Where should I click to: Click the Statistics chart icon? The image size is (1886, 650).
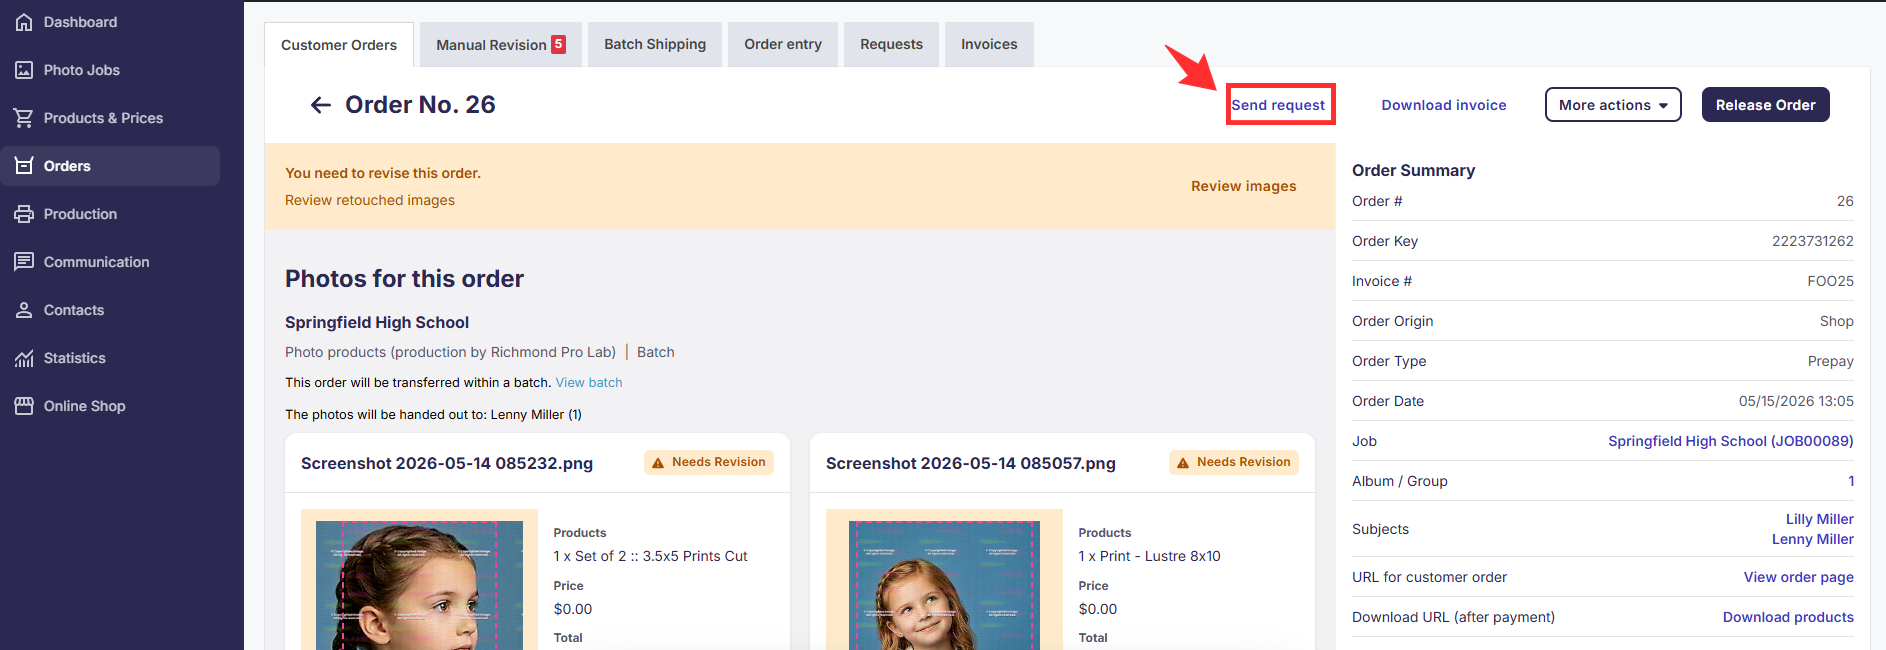(x=24, y=358)
